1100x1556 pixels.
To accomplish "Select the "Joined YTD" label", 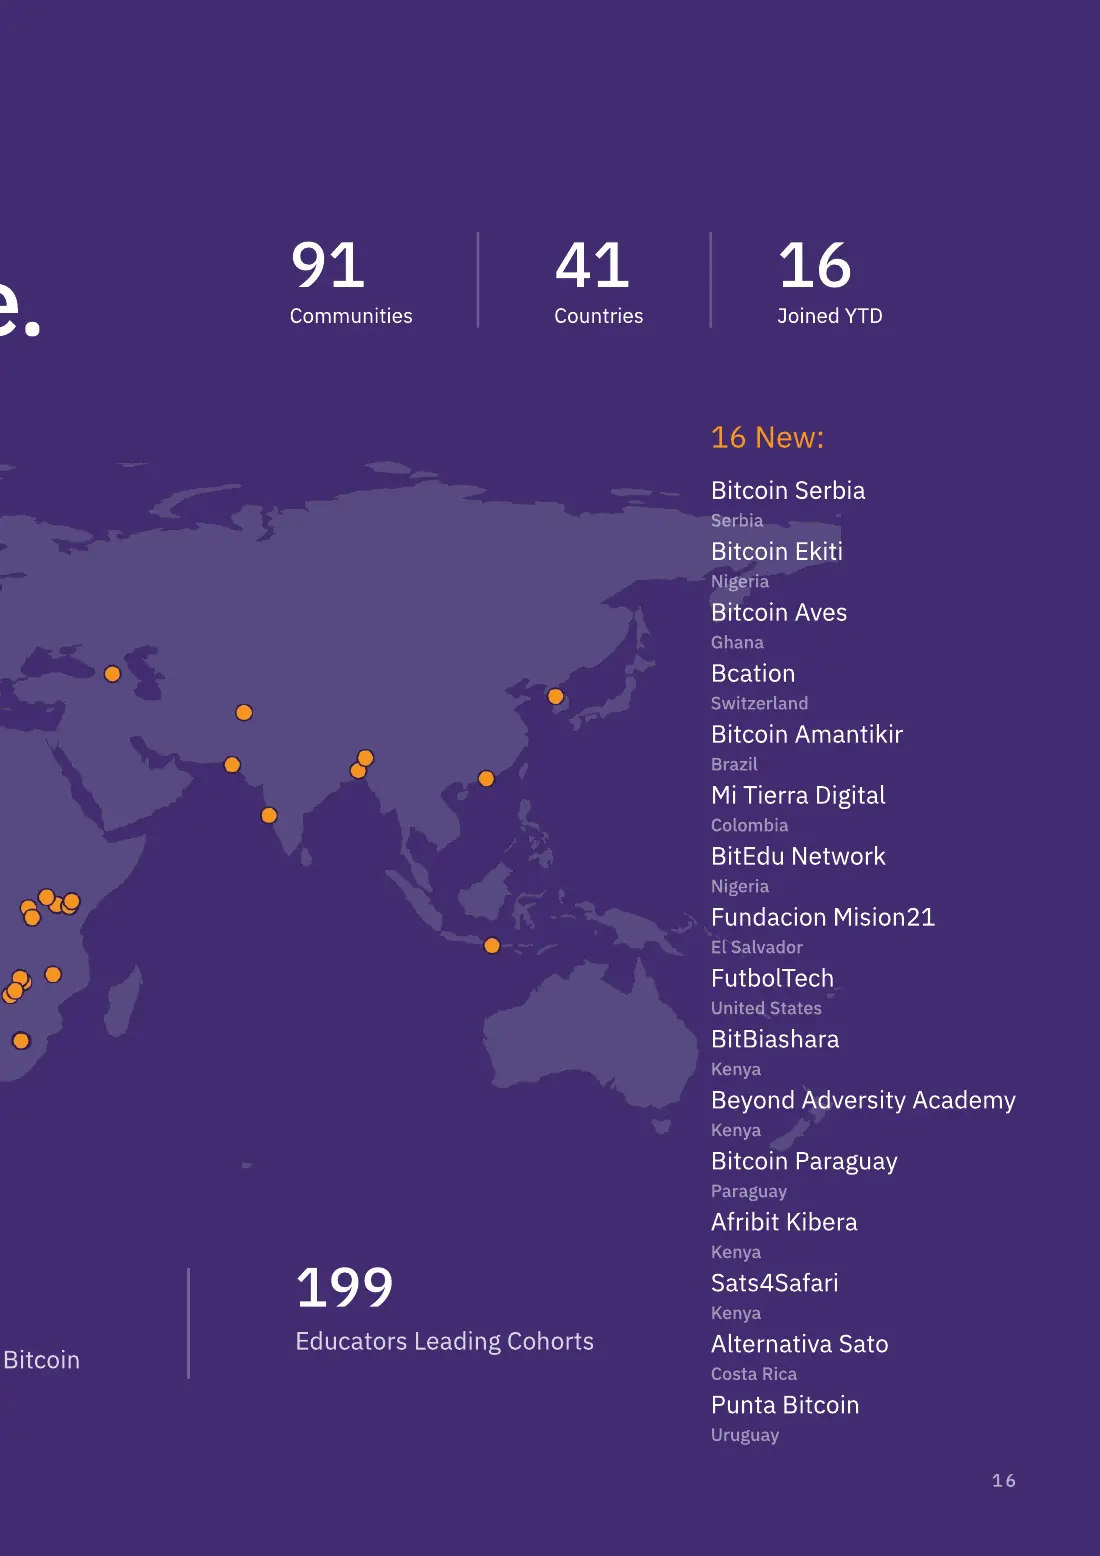I will [830, 316].
